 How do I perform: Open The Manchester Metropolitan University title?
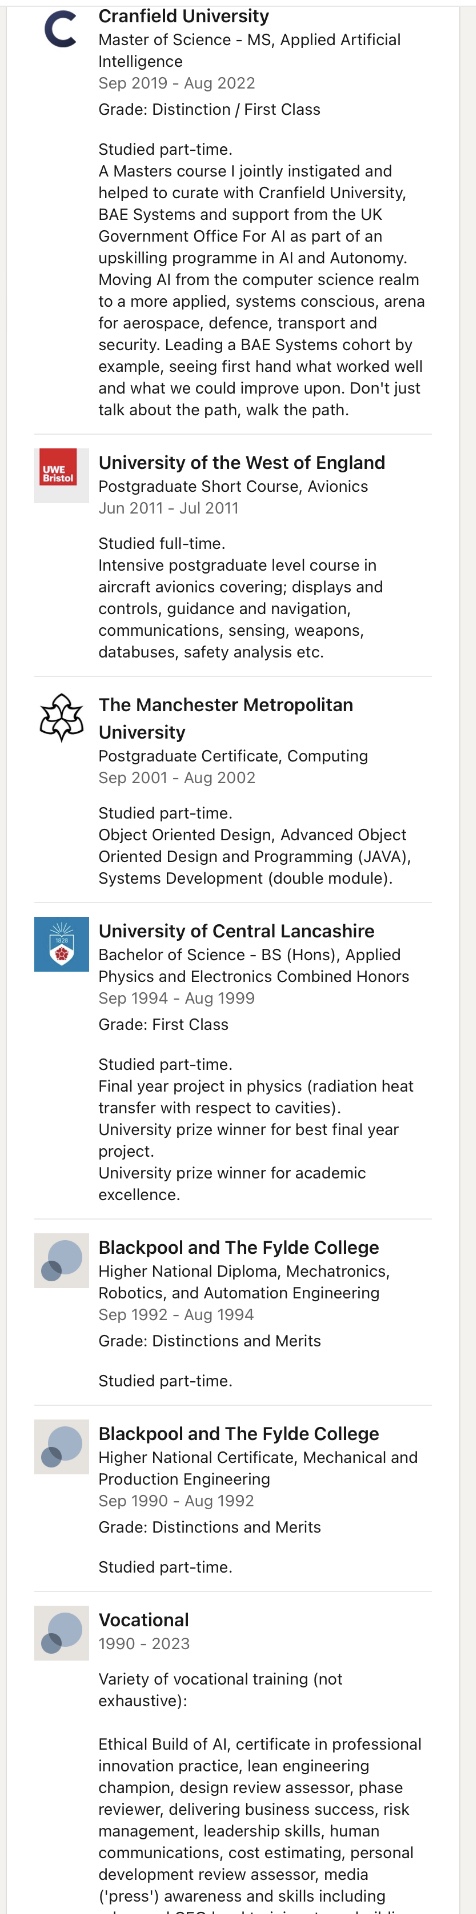coord(226,718)
